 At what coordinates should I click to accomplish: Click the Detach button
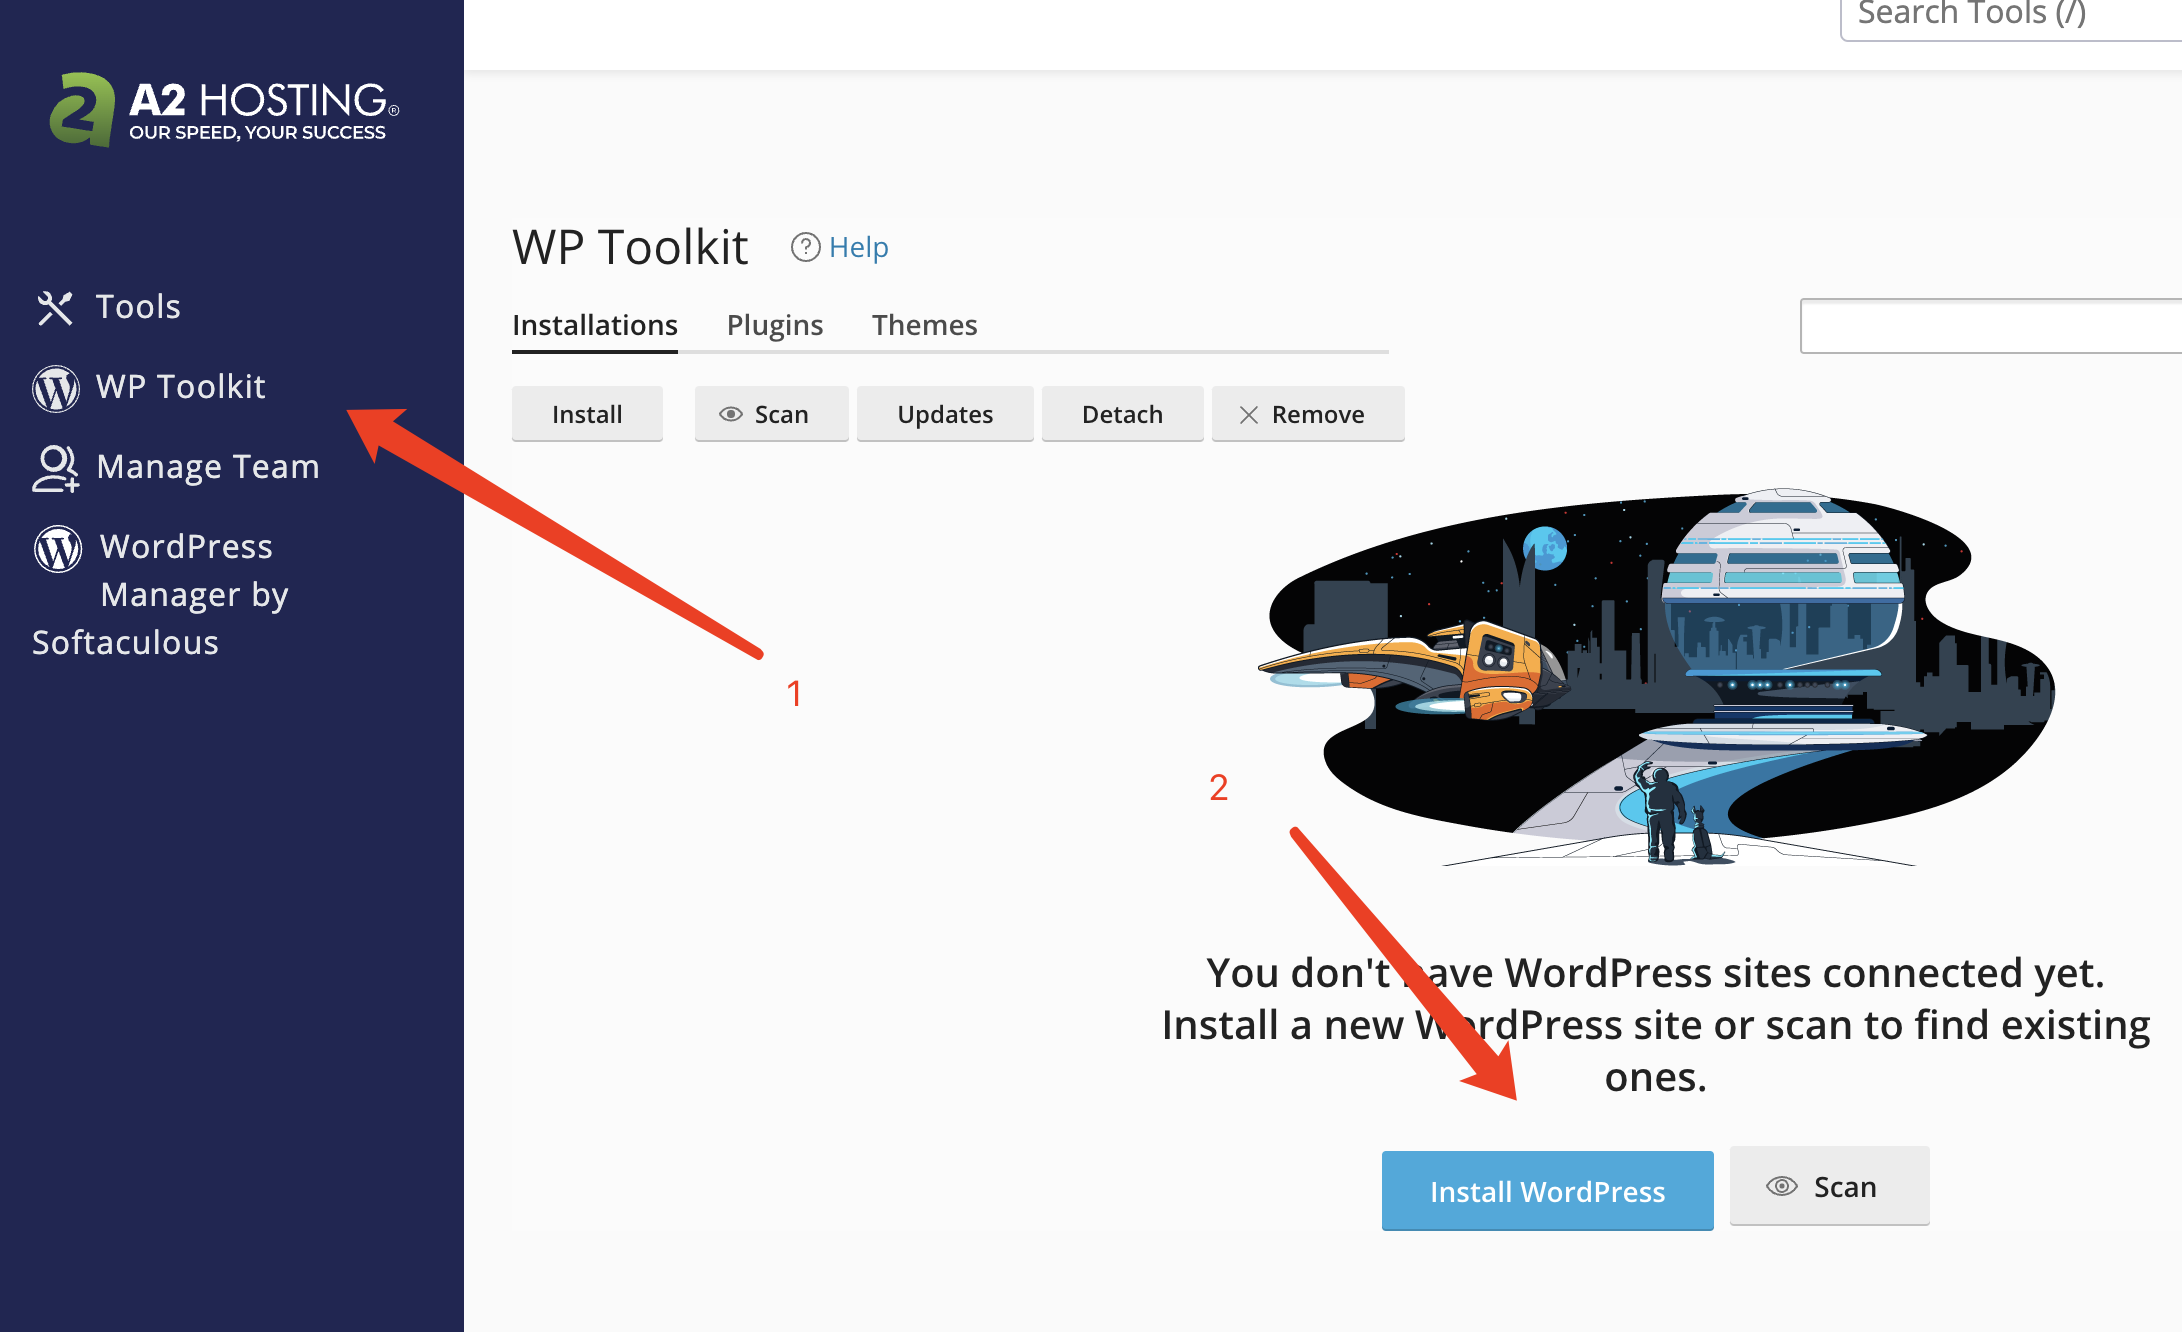pyautogui.click(x=1122, y=414)
